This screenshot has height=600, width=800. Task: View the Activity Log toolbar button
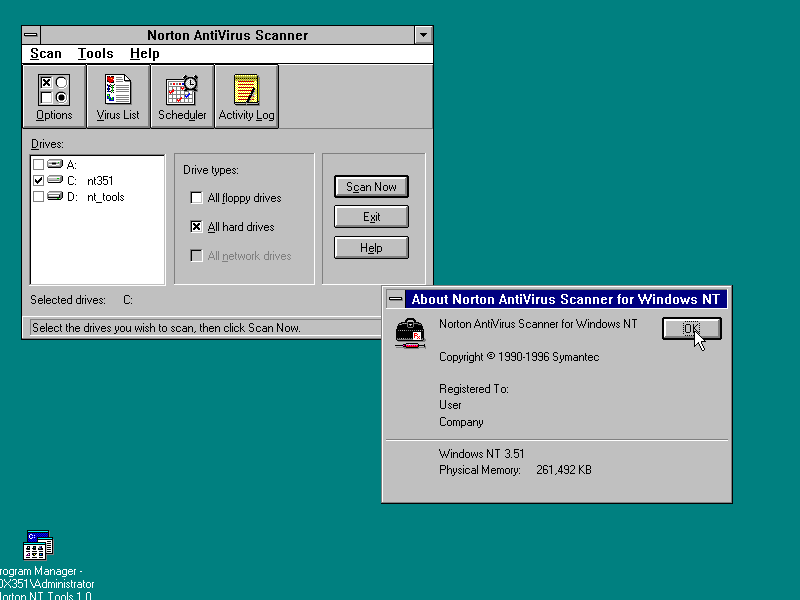(x=246, y=96)
